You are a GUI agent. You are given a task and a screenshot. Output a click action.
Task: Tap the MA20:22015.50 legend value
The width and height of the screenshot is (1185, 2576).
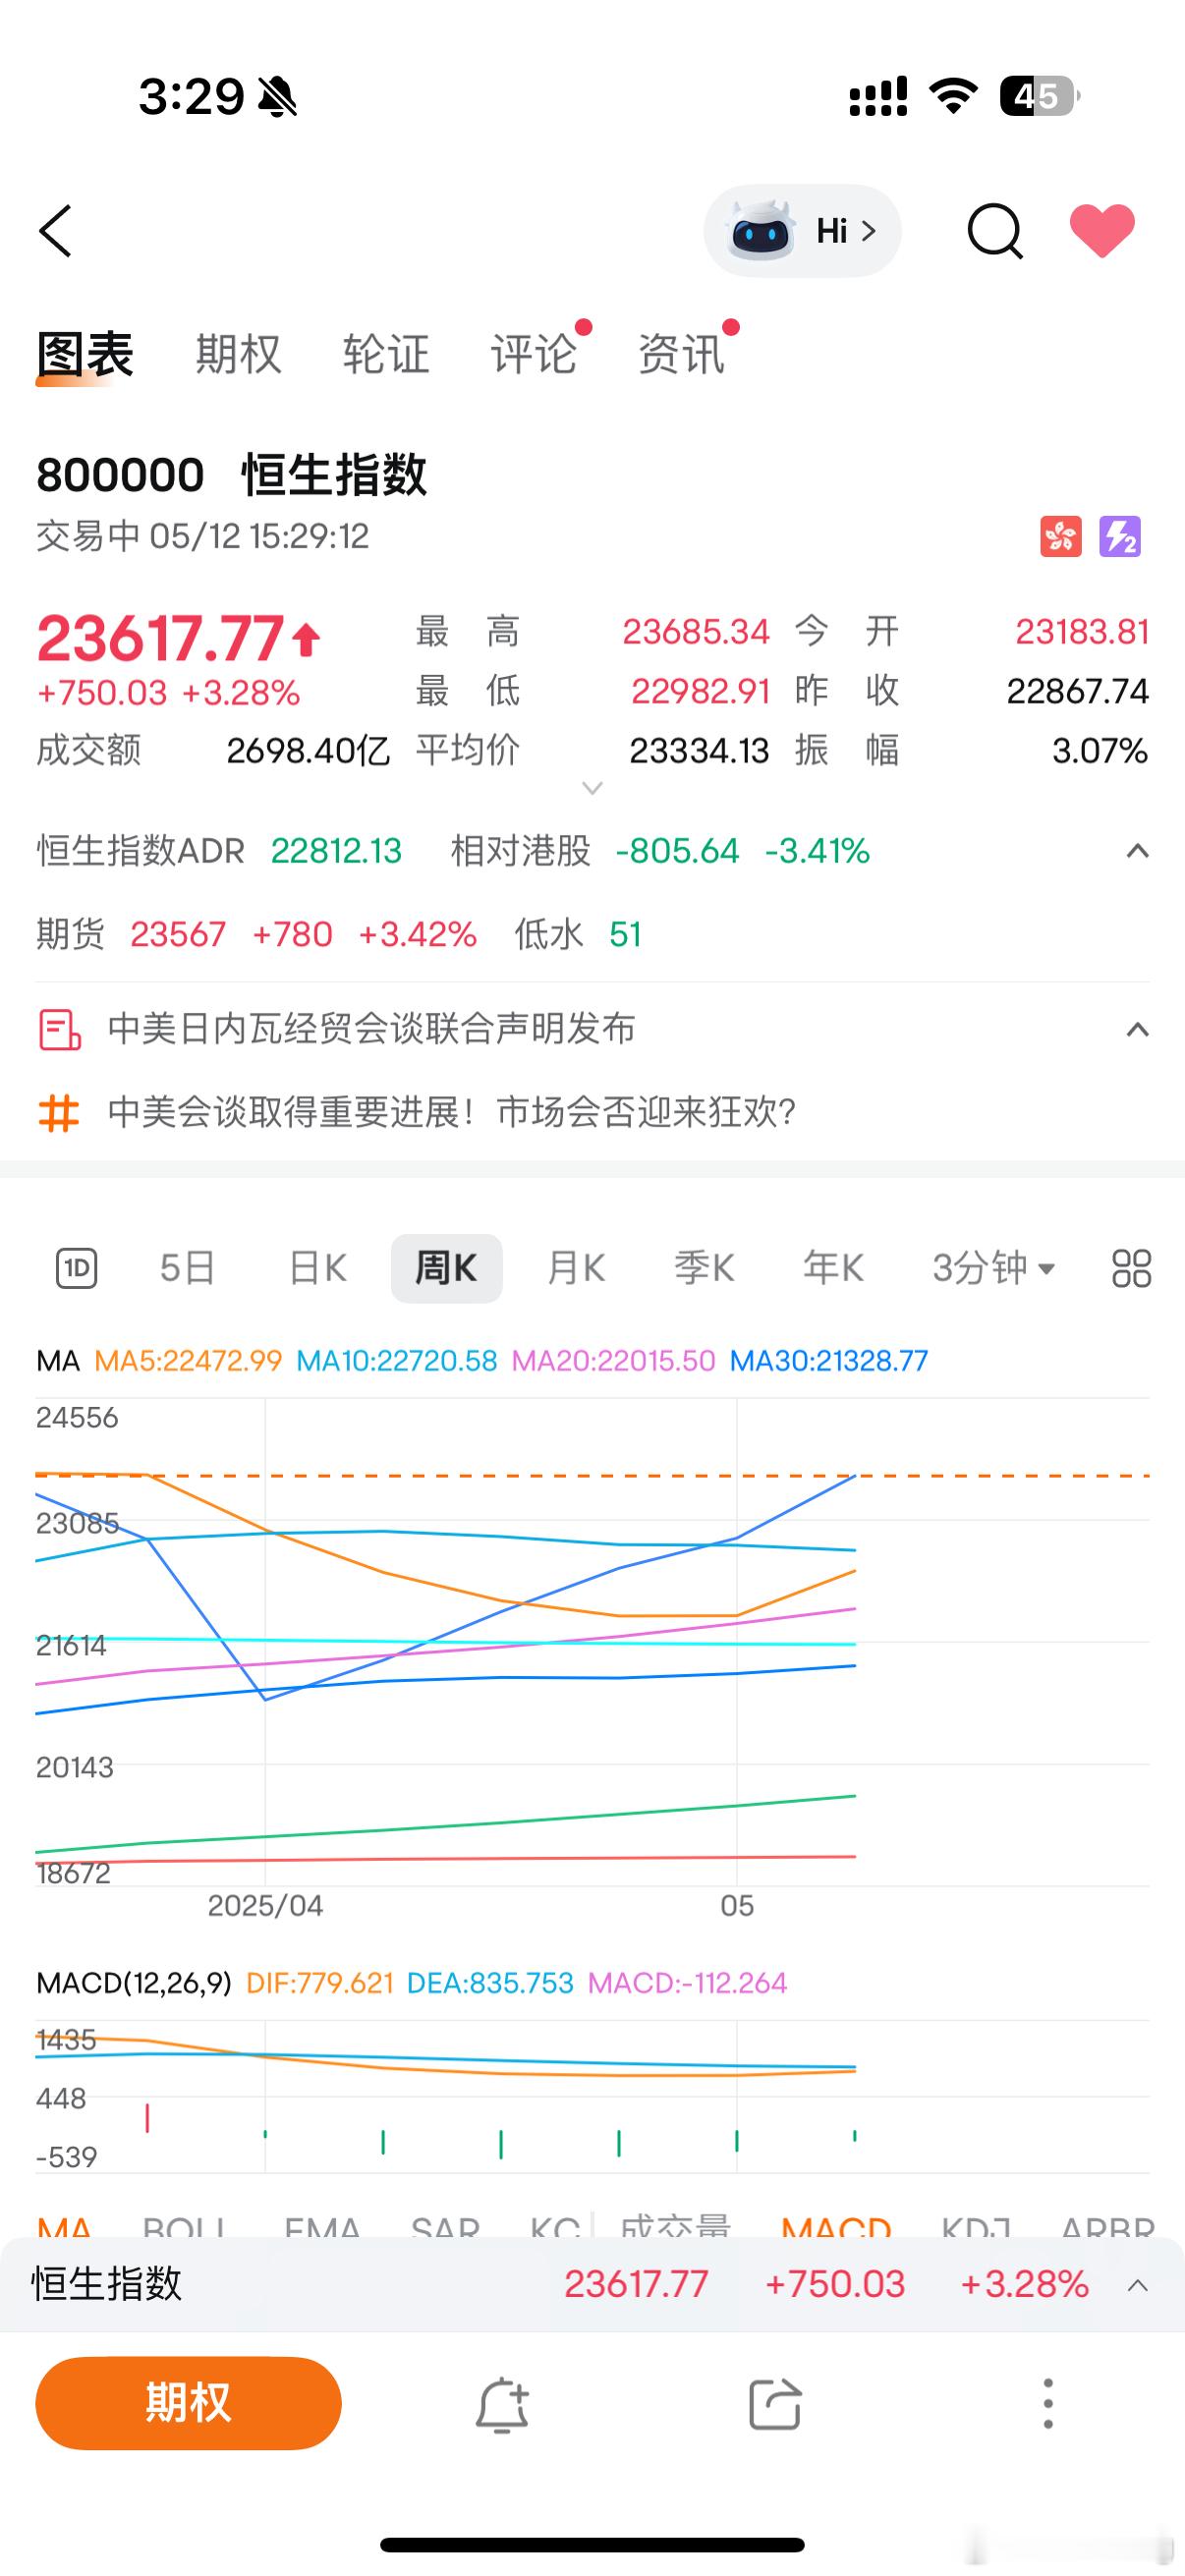click(x=614, y=1361)
